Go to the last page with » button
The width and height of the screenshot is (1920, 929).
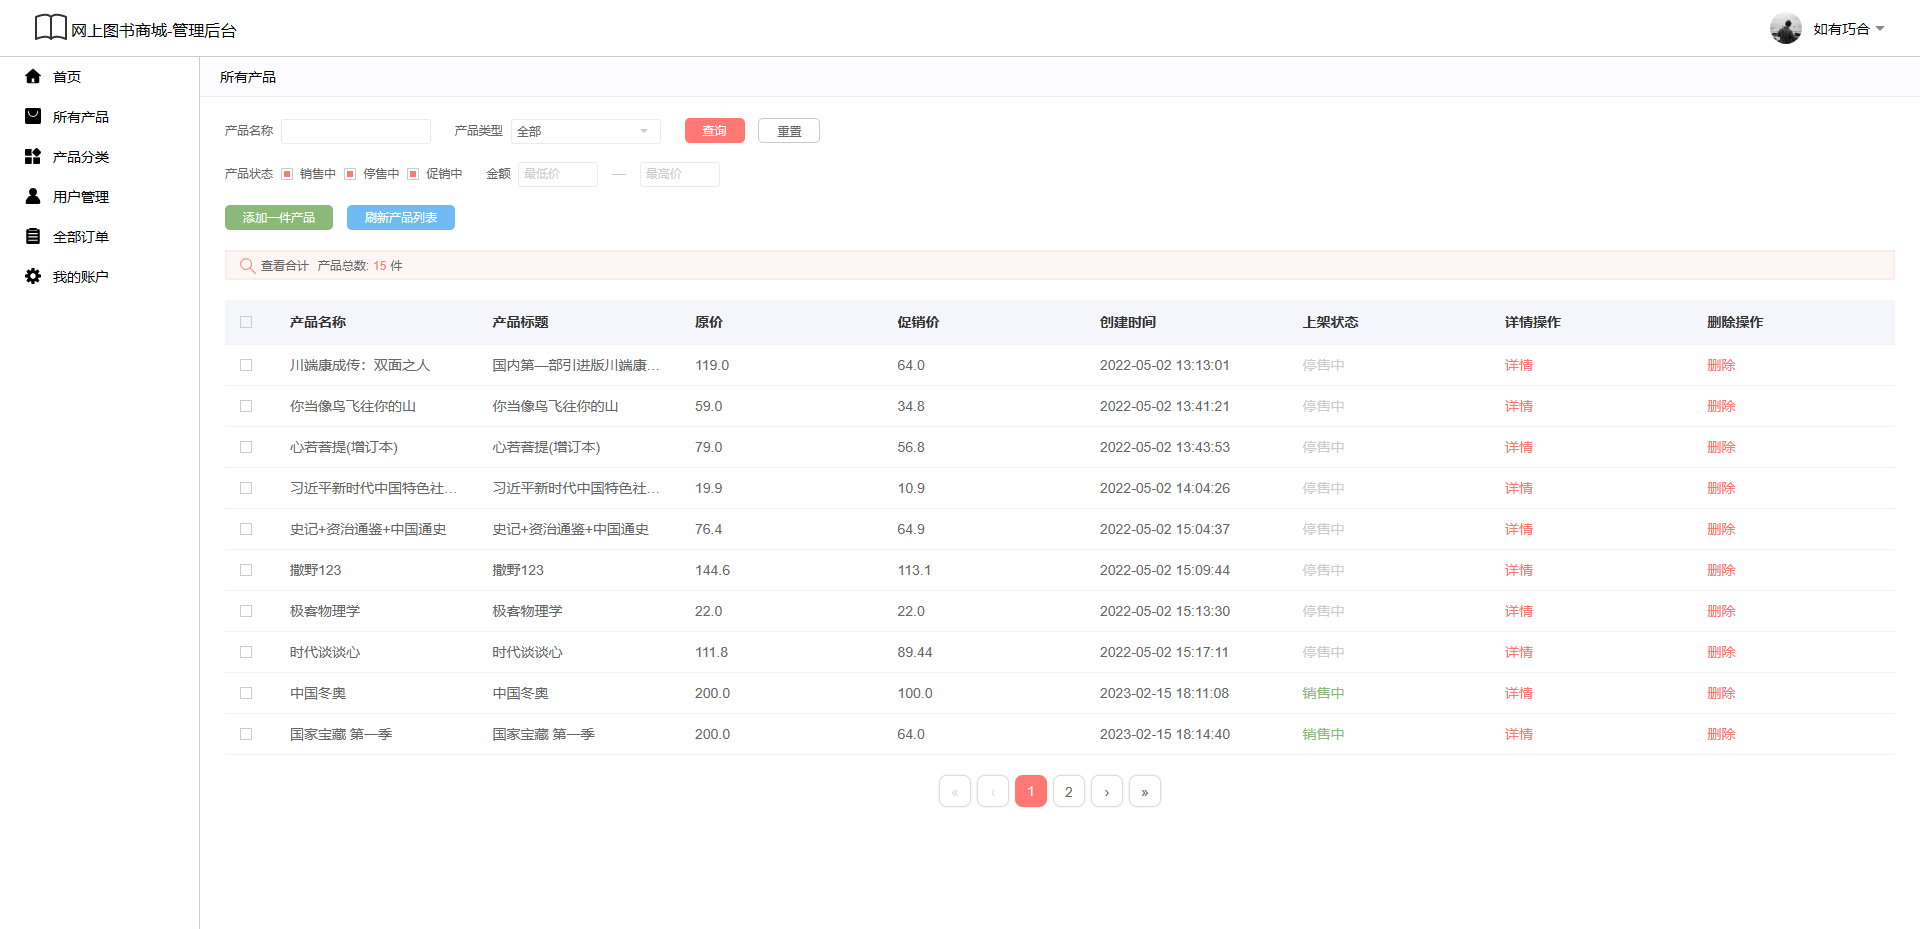coord(1144,792)
